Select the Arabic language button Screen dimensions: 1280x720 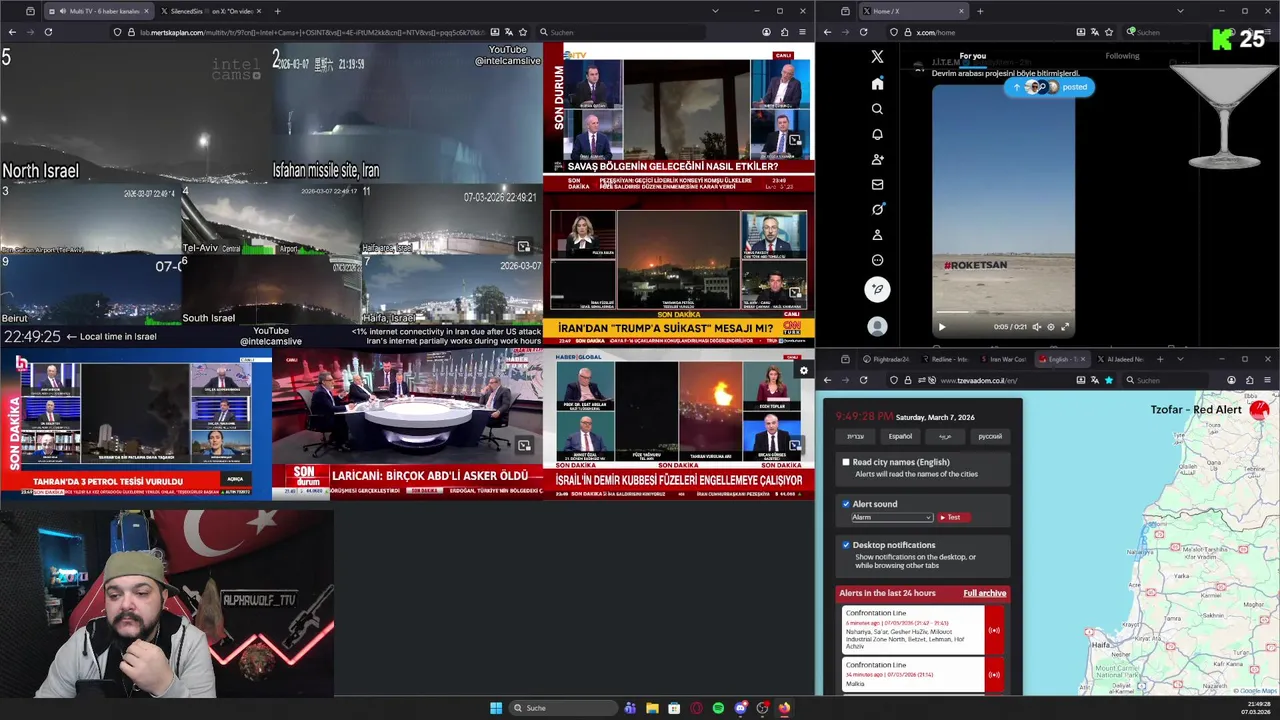(945, 436)
